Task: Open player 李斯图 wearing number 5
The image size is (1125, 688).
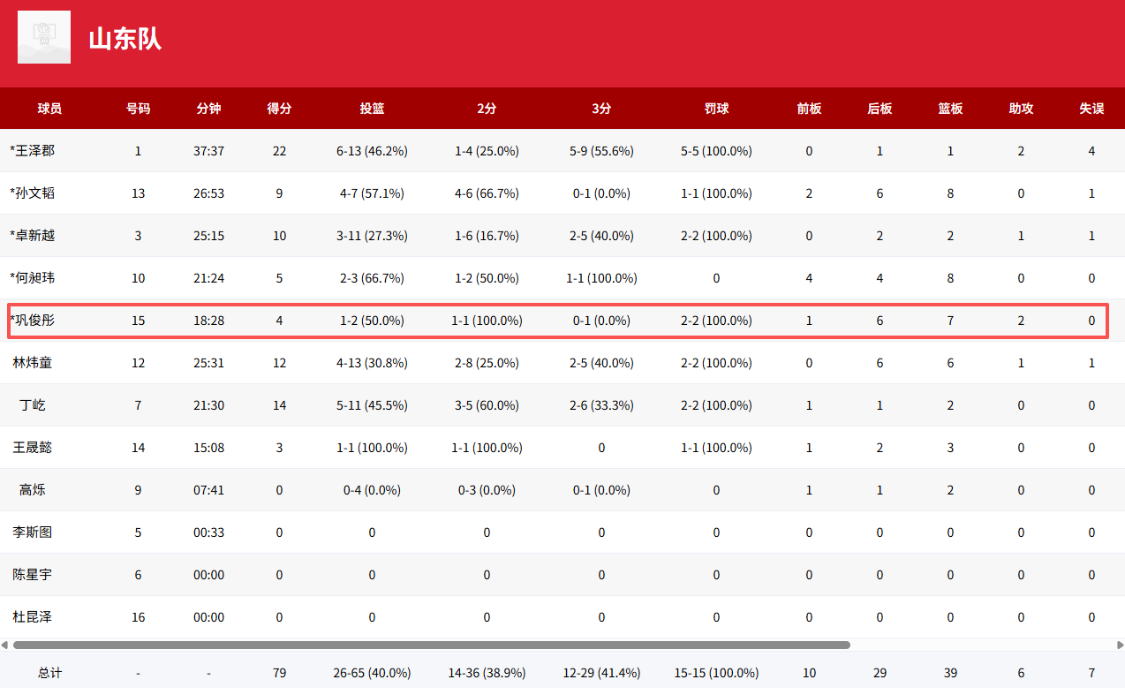Action: 32,532
